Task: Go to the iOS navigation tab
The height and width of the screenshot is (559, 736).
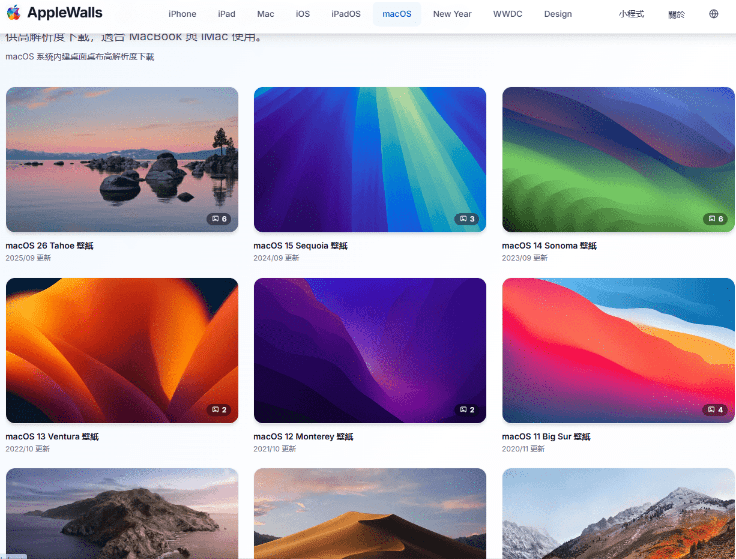Action: tap(303, 14)
